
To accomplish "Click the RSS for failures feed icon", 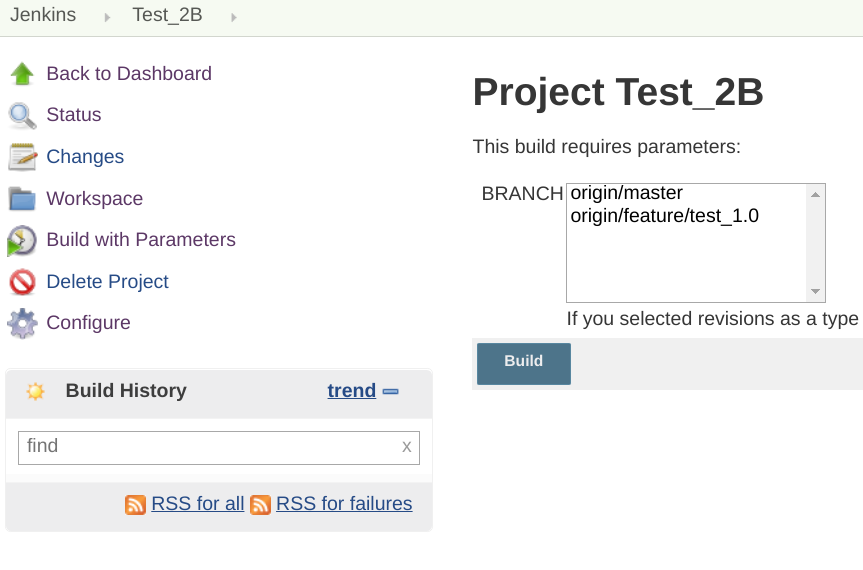I will click(x=260, y=505).
